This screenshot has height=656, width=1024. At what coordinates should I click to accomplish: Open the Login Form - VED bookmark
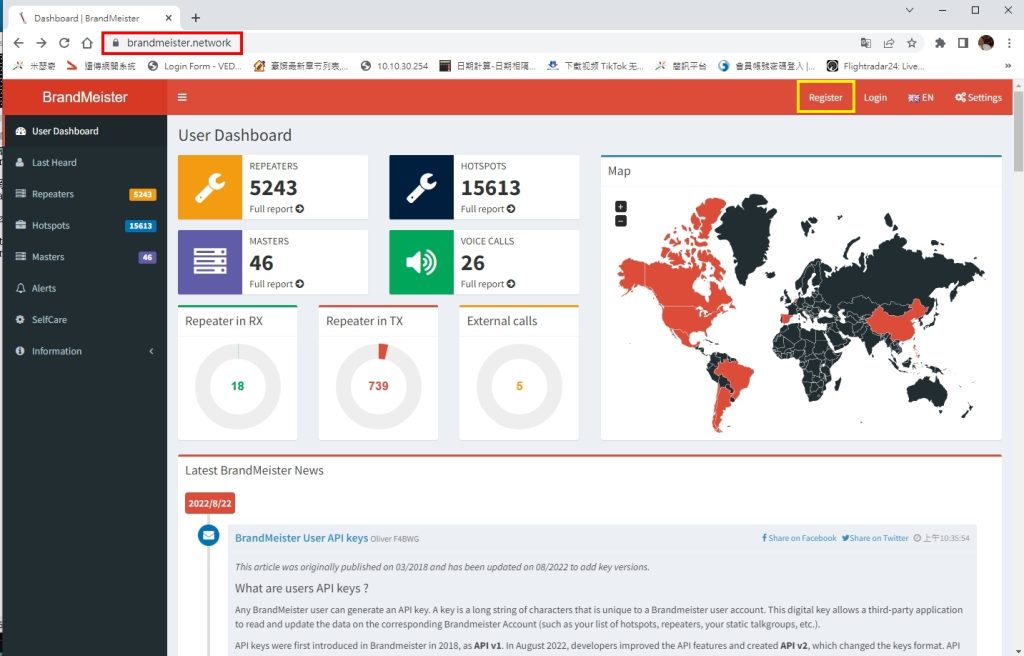pyautogui.click(x=195, y=66)
